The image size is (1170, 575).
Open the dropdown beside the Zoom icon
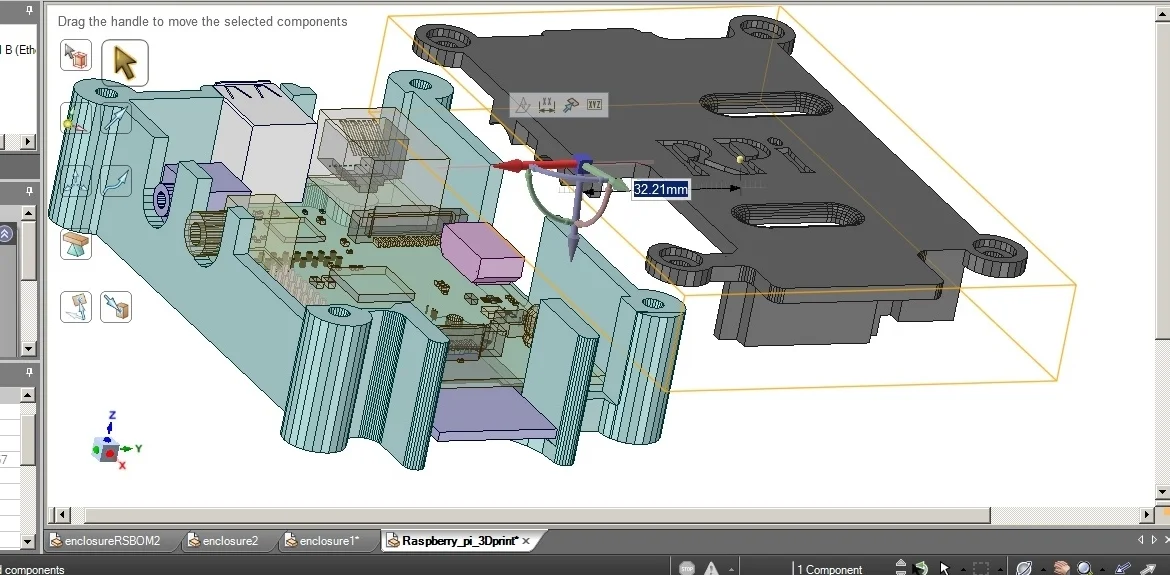pos(1102,570)
